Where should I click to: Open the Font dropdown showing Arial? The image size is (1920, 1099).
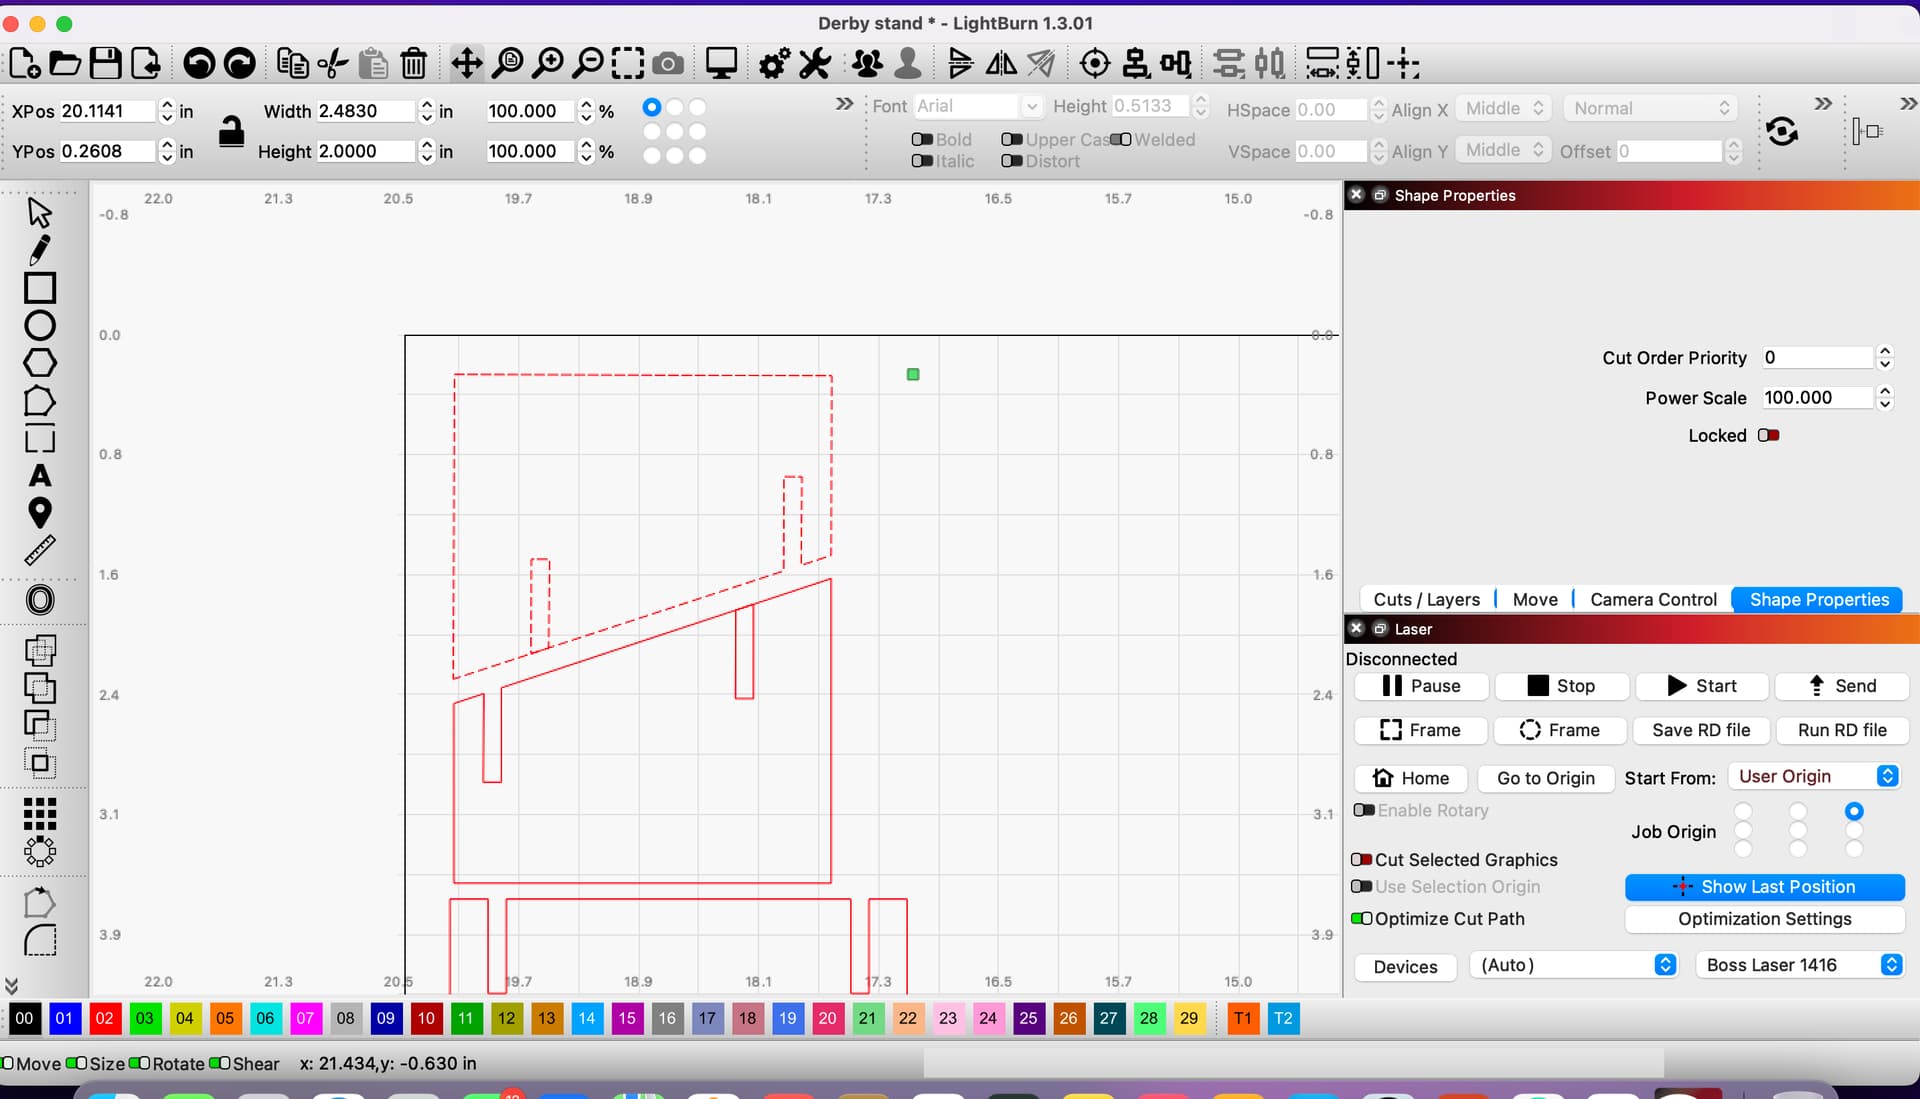(978, 106)
